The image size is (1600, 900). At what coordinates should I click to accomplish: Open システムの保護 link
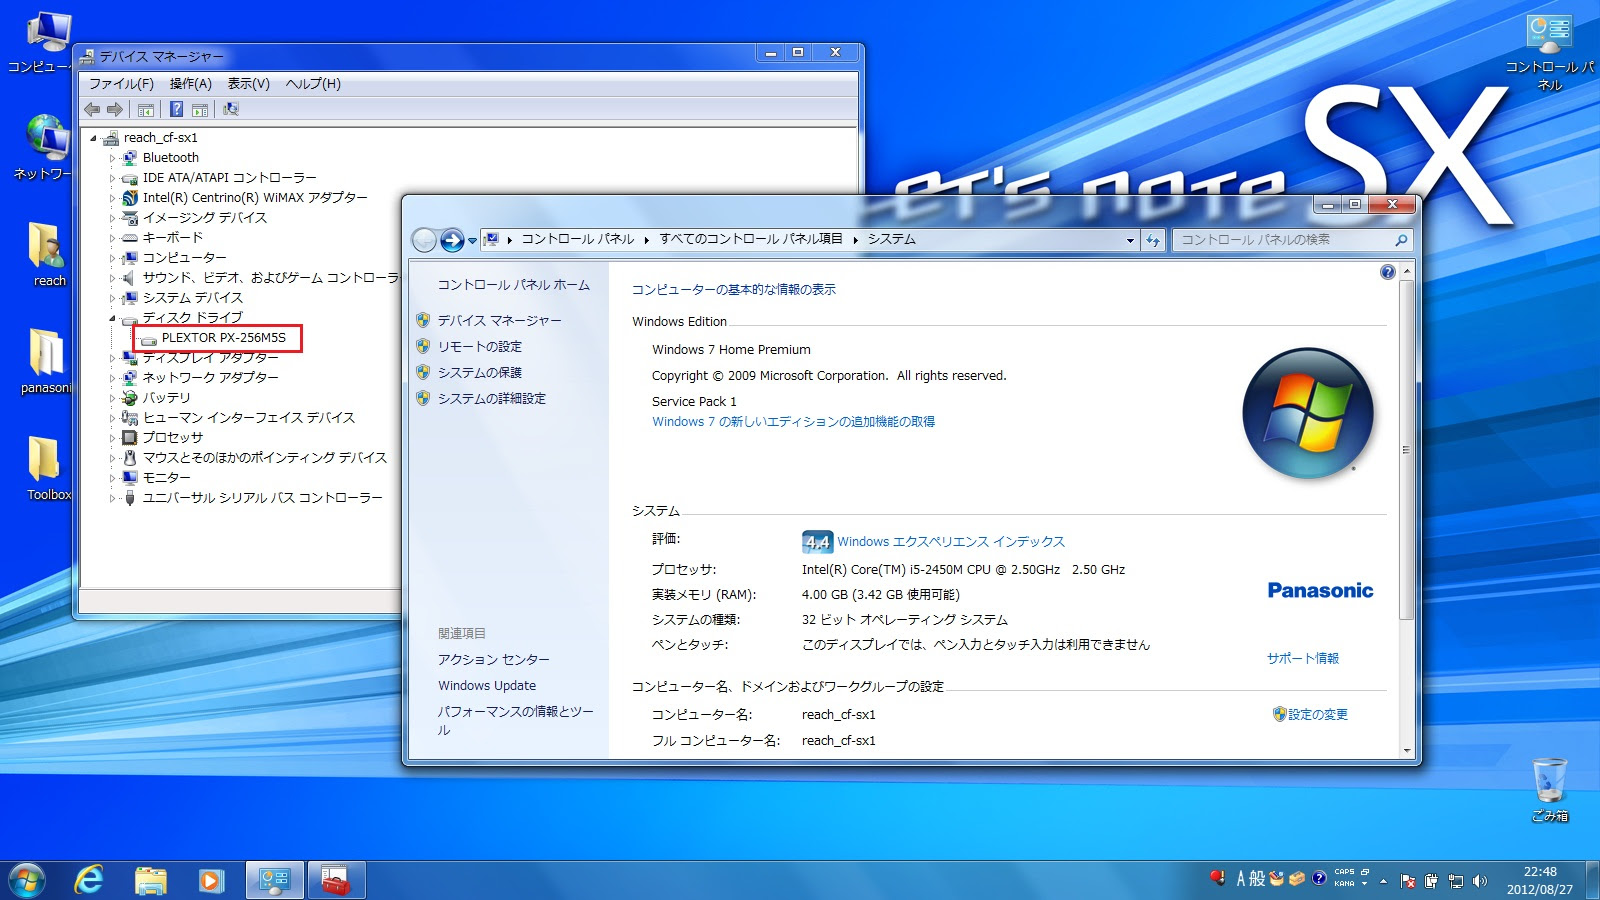click(479, 373)
